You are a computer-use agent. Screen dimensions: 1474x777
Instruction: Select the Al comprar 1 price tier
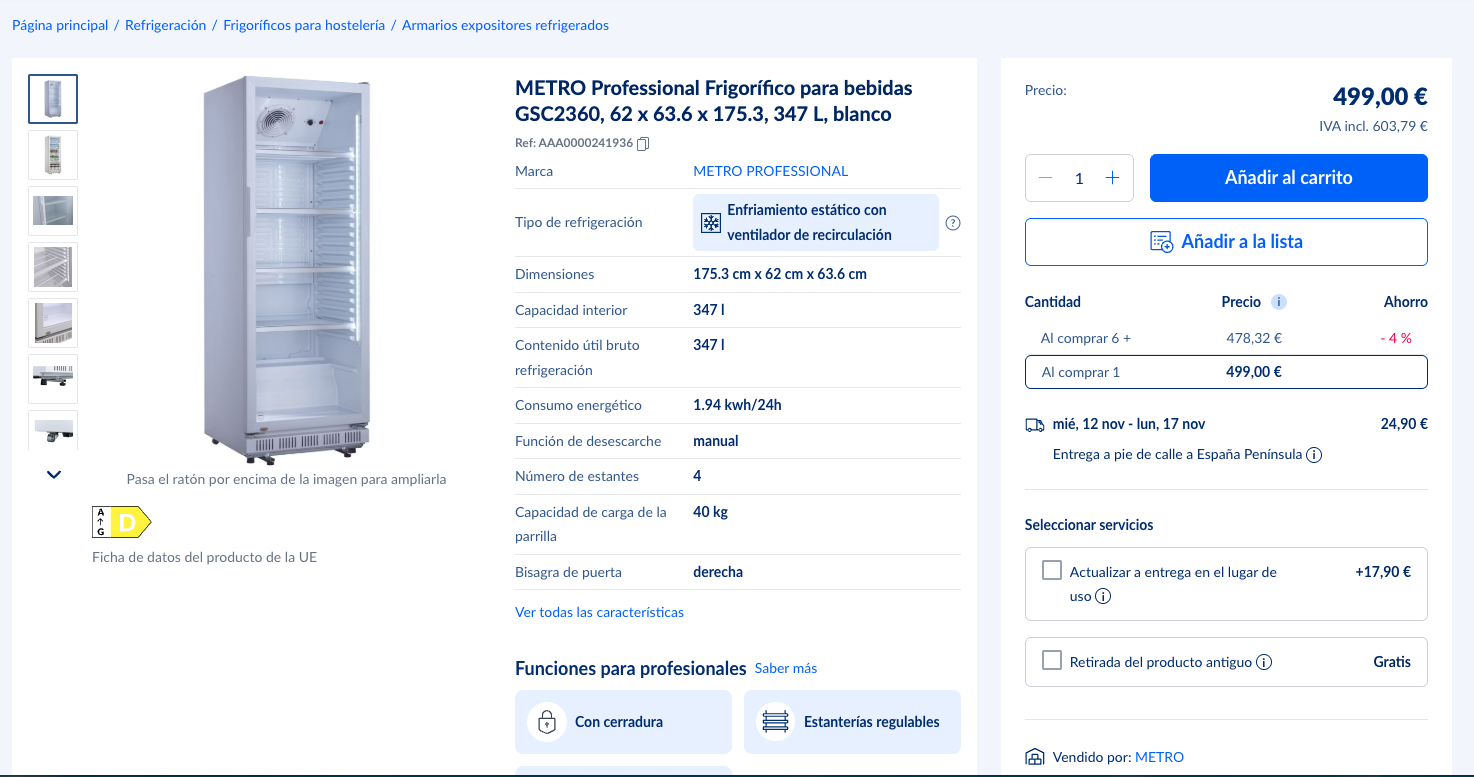tap(1226, 372)
